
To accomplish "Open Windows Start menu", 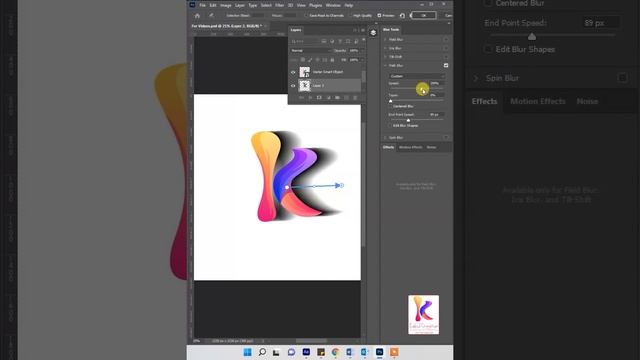I will tap(247, 352).
